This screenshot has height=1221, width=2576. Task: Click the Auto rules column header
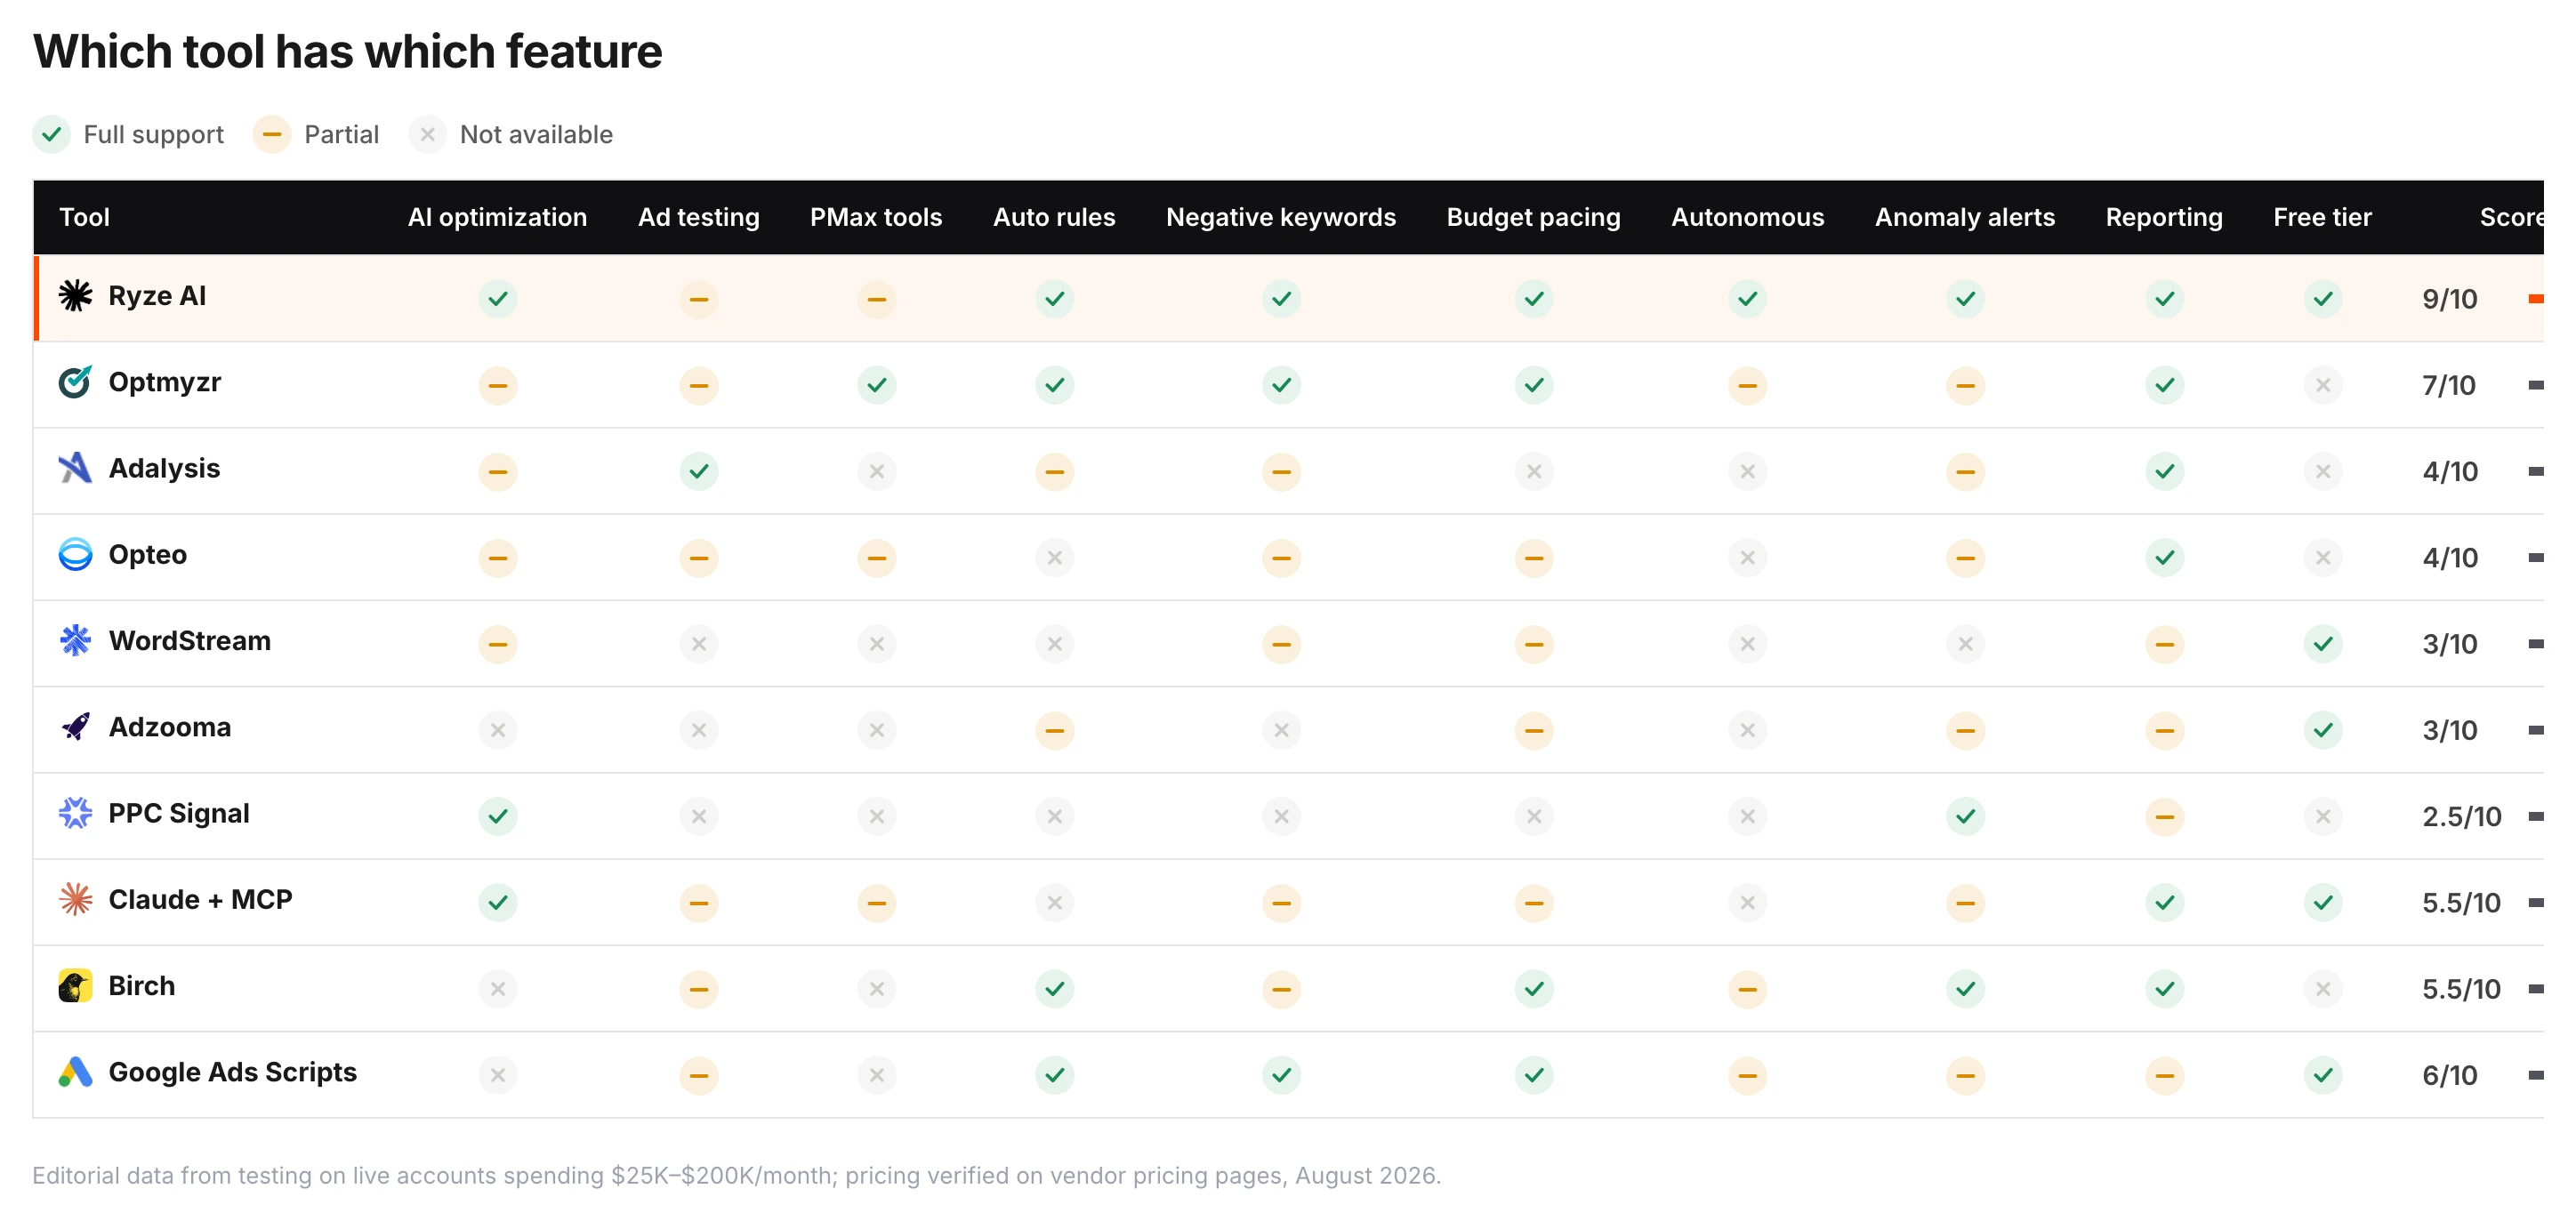click(x=1054, y=217)
